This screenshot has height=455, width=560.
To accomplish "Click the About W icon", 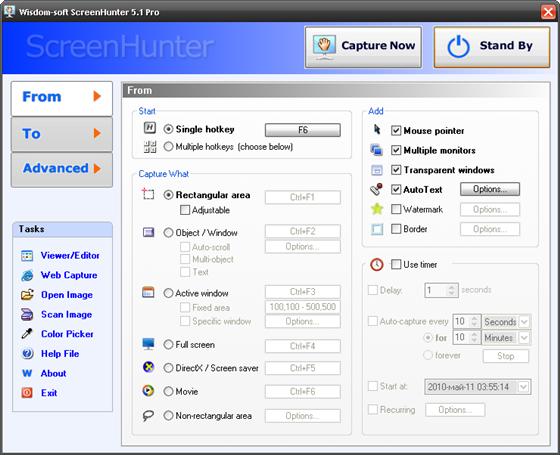I will click(27, 373).
